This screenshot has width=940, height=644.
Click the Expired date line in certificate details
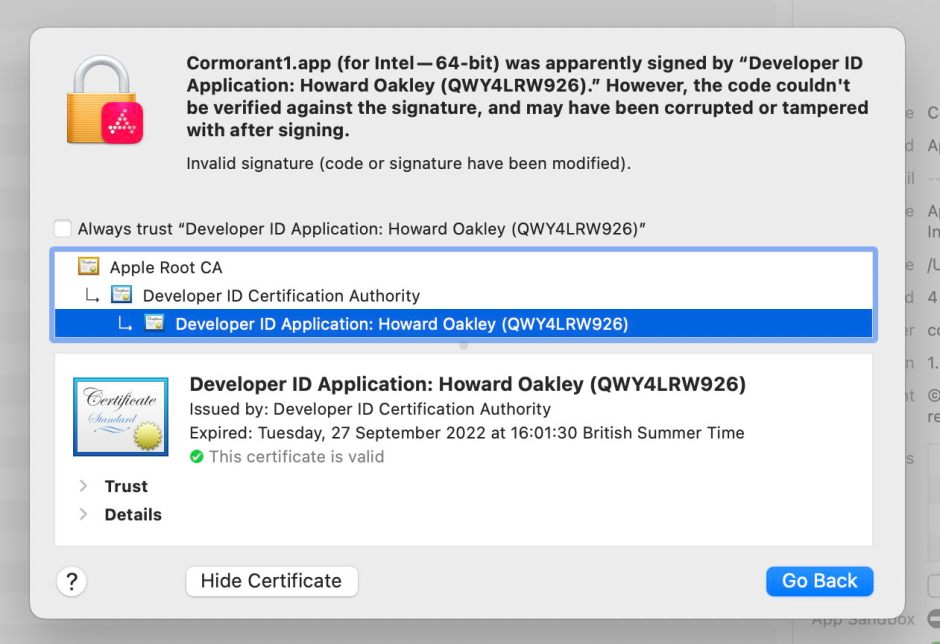[467, 433]
